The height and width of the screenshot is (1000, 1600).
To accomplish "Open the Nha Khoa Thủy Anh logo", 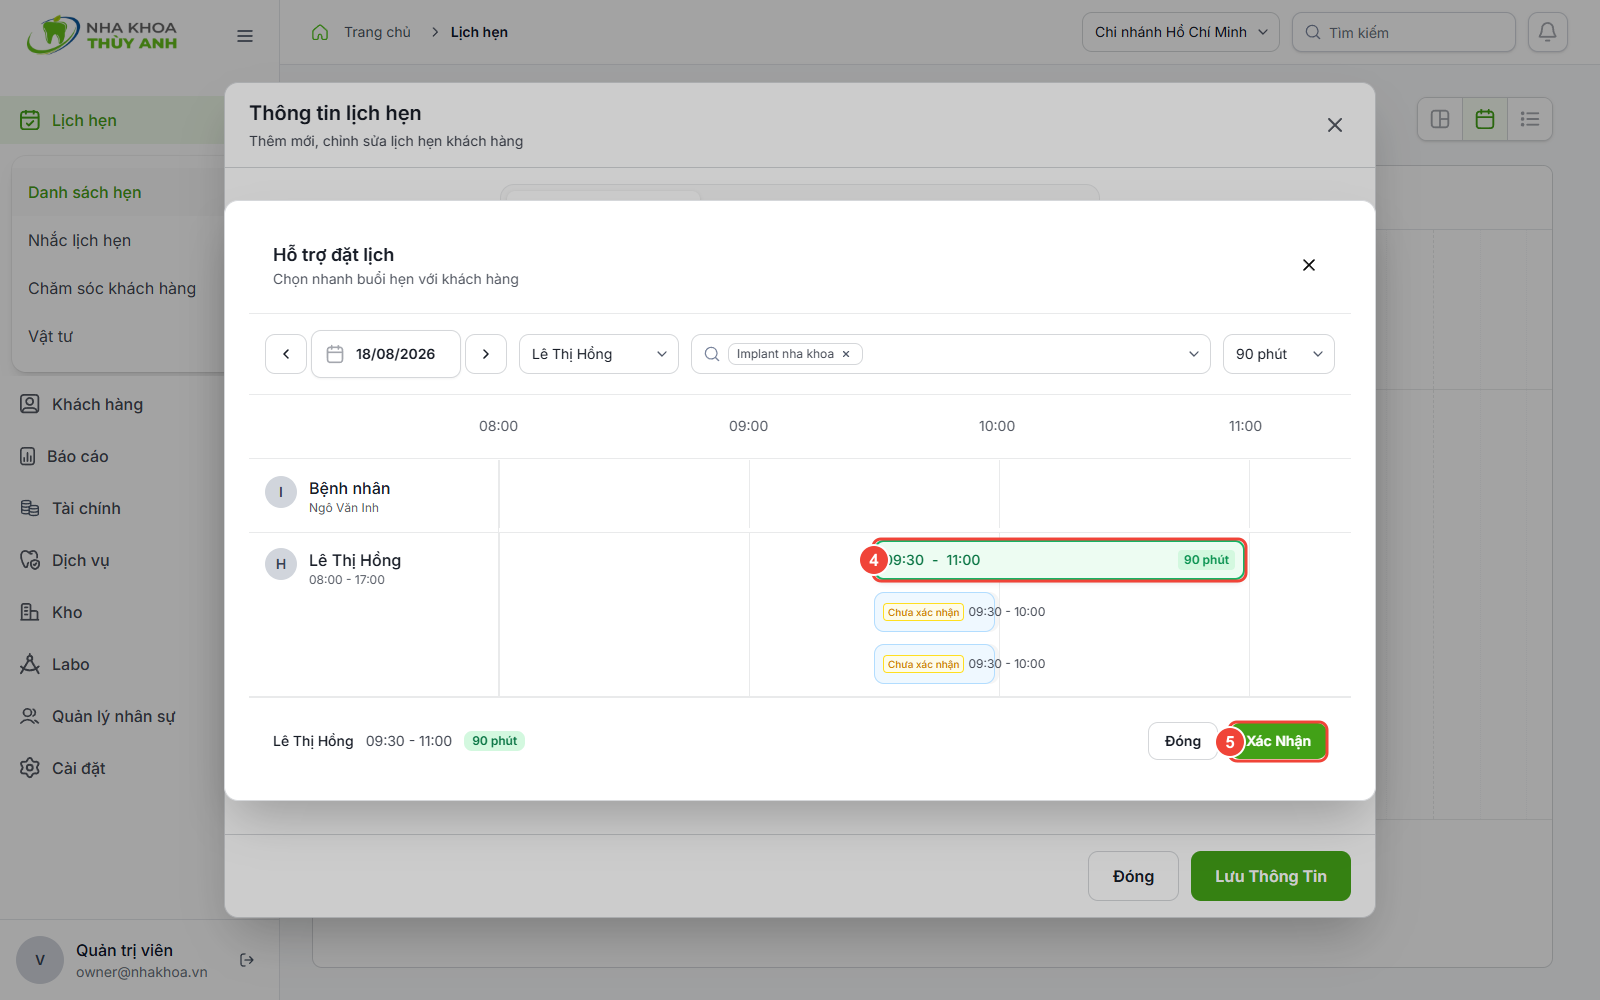I will click(102, 35).
